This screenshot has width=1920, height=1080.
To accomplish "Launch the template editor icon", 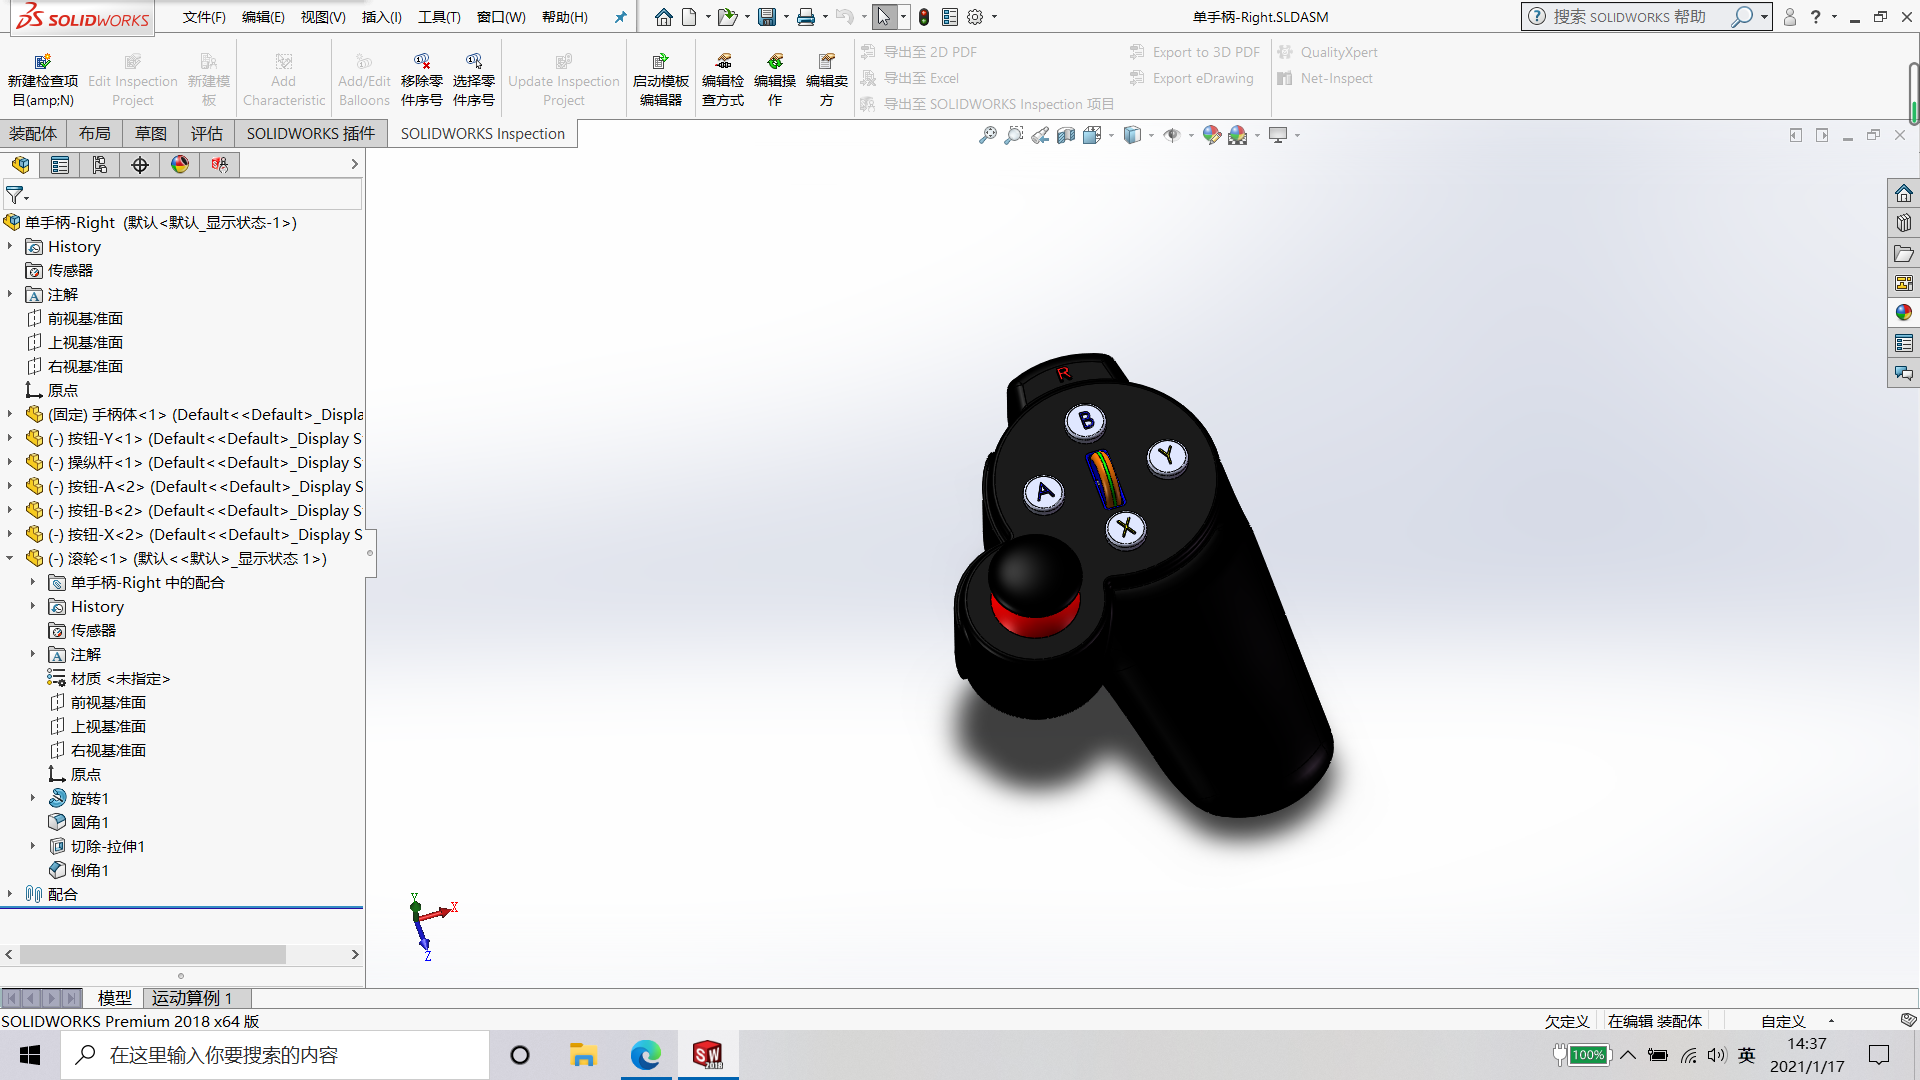I will tap(660, 62).
